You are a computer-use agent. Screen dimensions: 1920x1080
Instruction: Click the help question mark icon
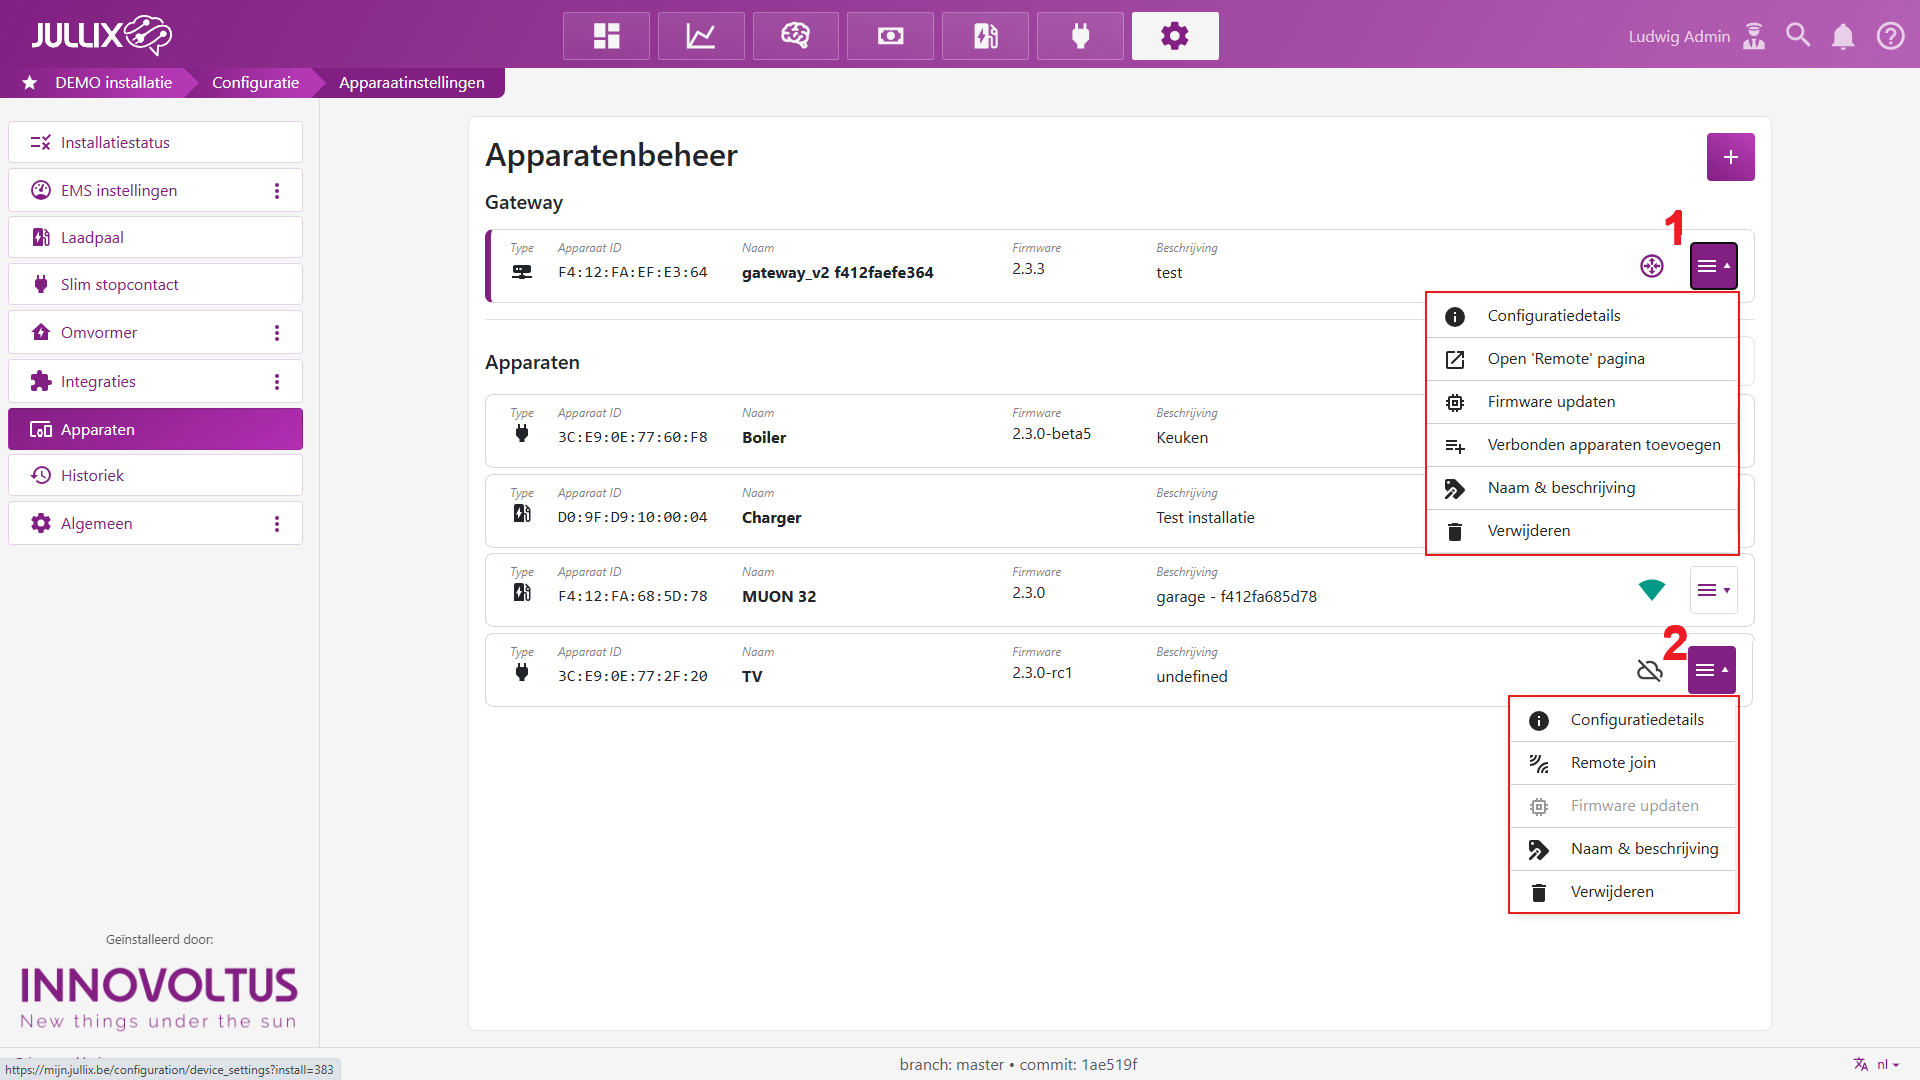pyautogui.click(x=1890, y=36)
